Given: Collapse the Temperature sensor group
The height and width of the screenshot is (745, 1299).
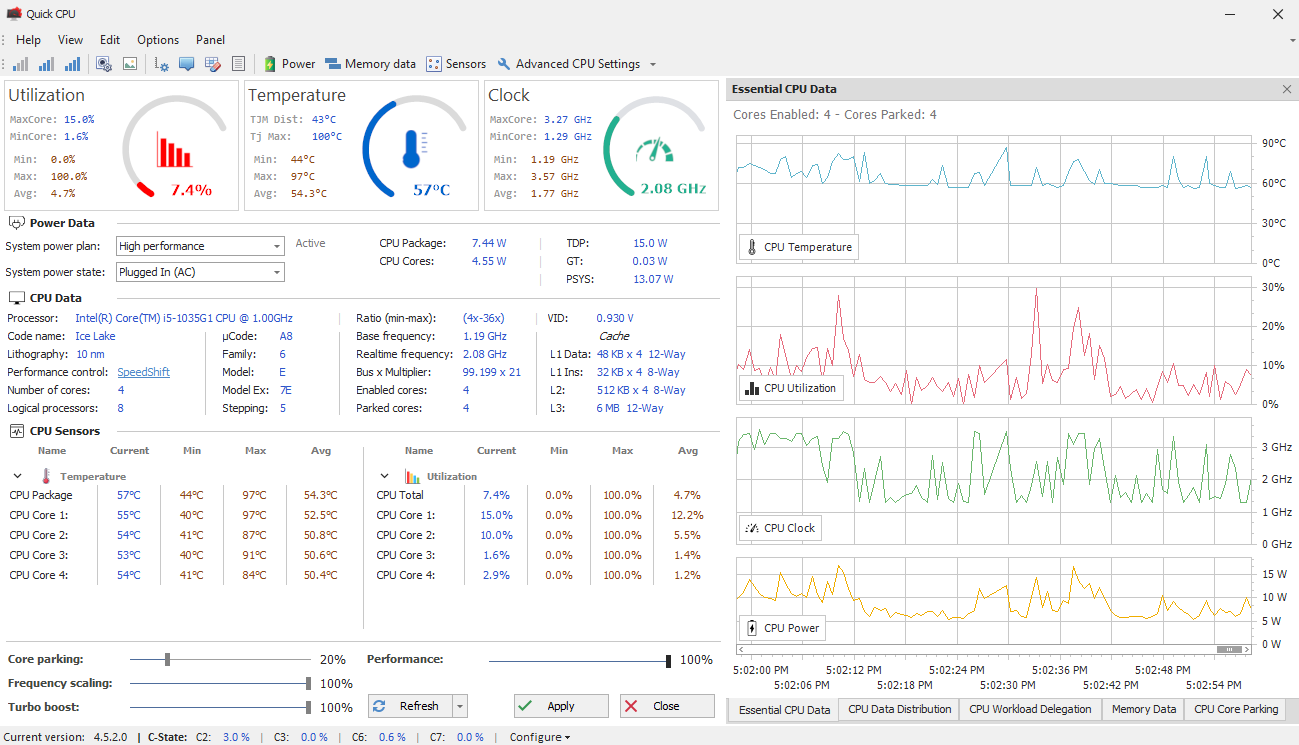Looking at the screenshot, I should click(x=18, y=477).
